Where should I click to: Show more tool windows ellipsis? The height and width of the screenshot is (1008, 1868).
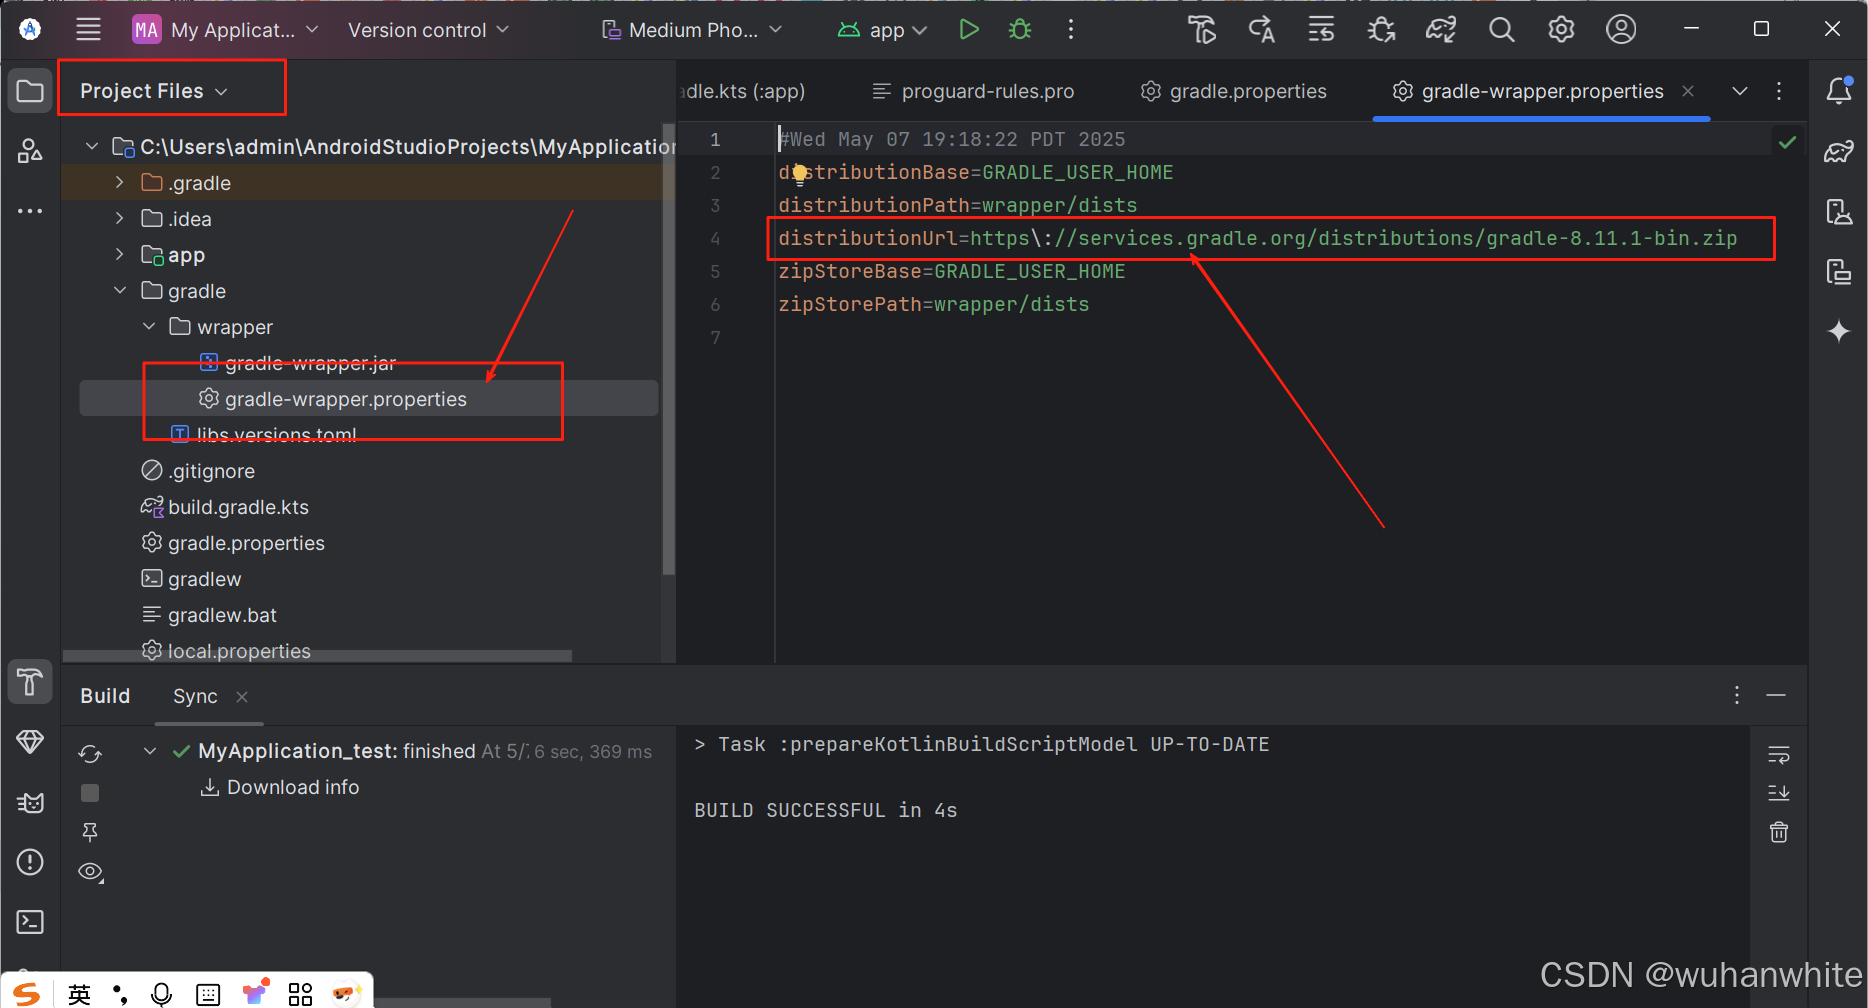30,211
